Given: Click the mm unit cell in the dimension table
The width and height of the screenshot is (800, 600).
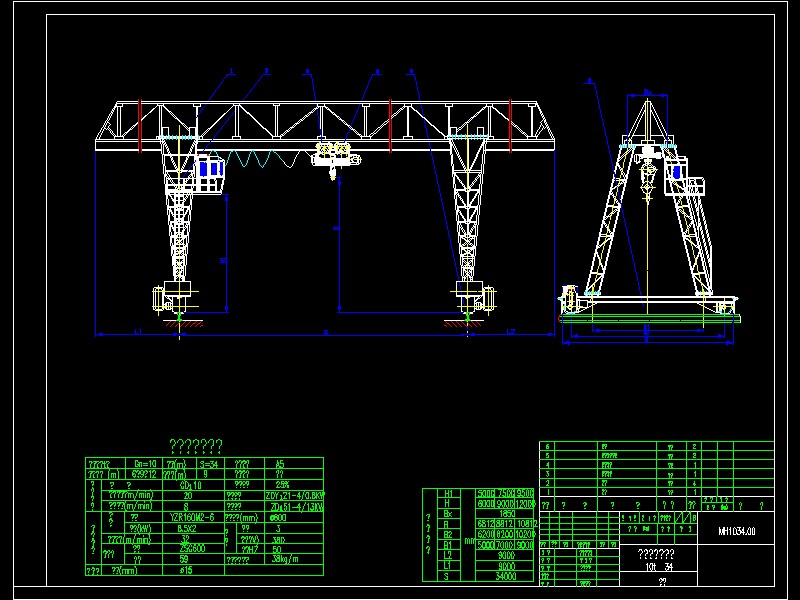Looking at the screenshot, I should click(468, 541).
